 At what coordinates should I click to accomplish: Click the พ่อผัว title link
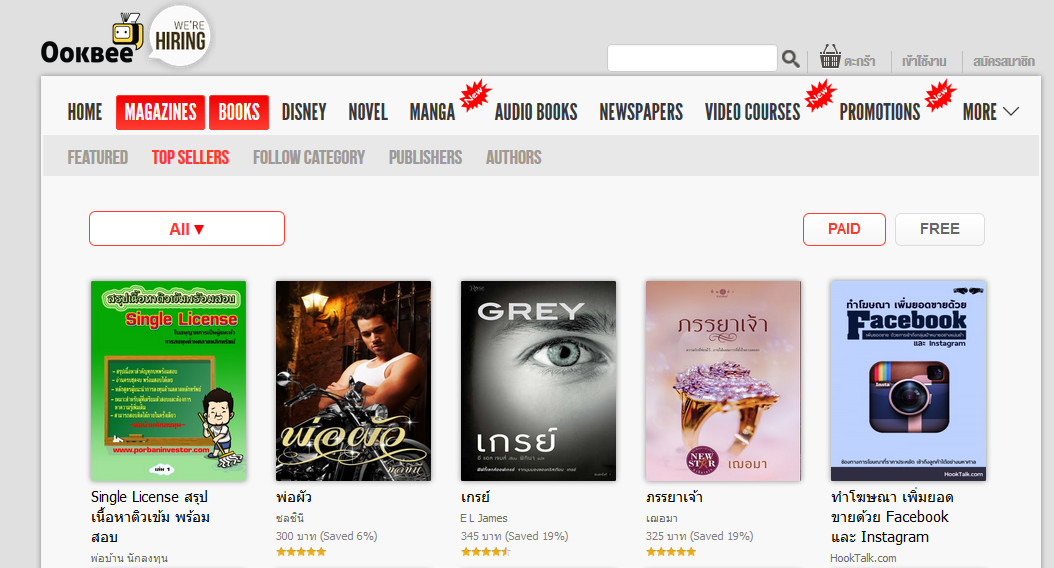294,497
